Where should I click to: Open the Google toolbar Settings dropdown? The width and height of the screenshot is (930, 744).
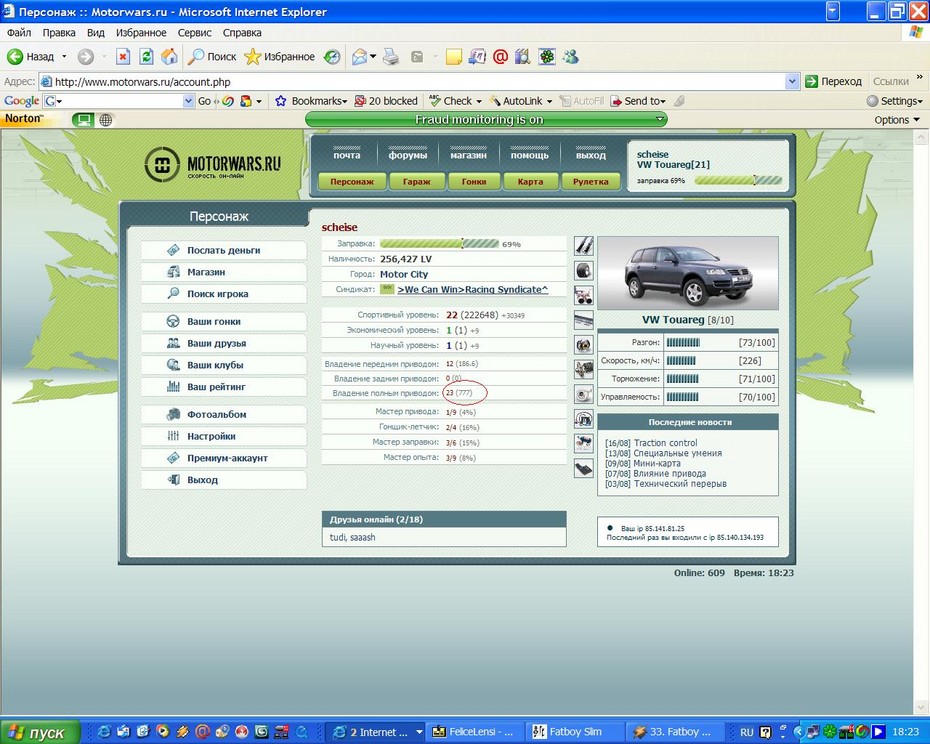[894, 101]
